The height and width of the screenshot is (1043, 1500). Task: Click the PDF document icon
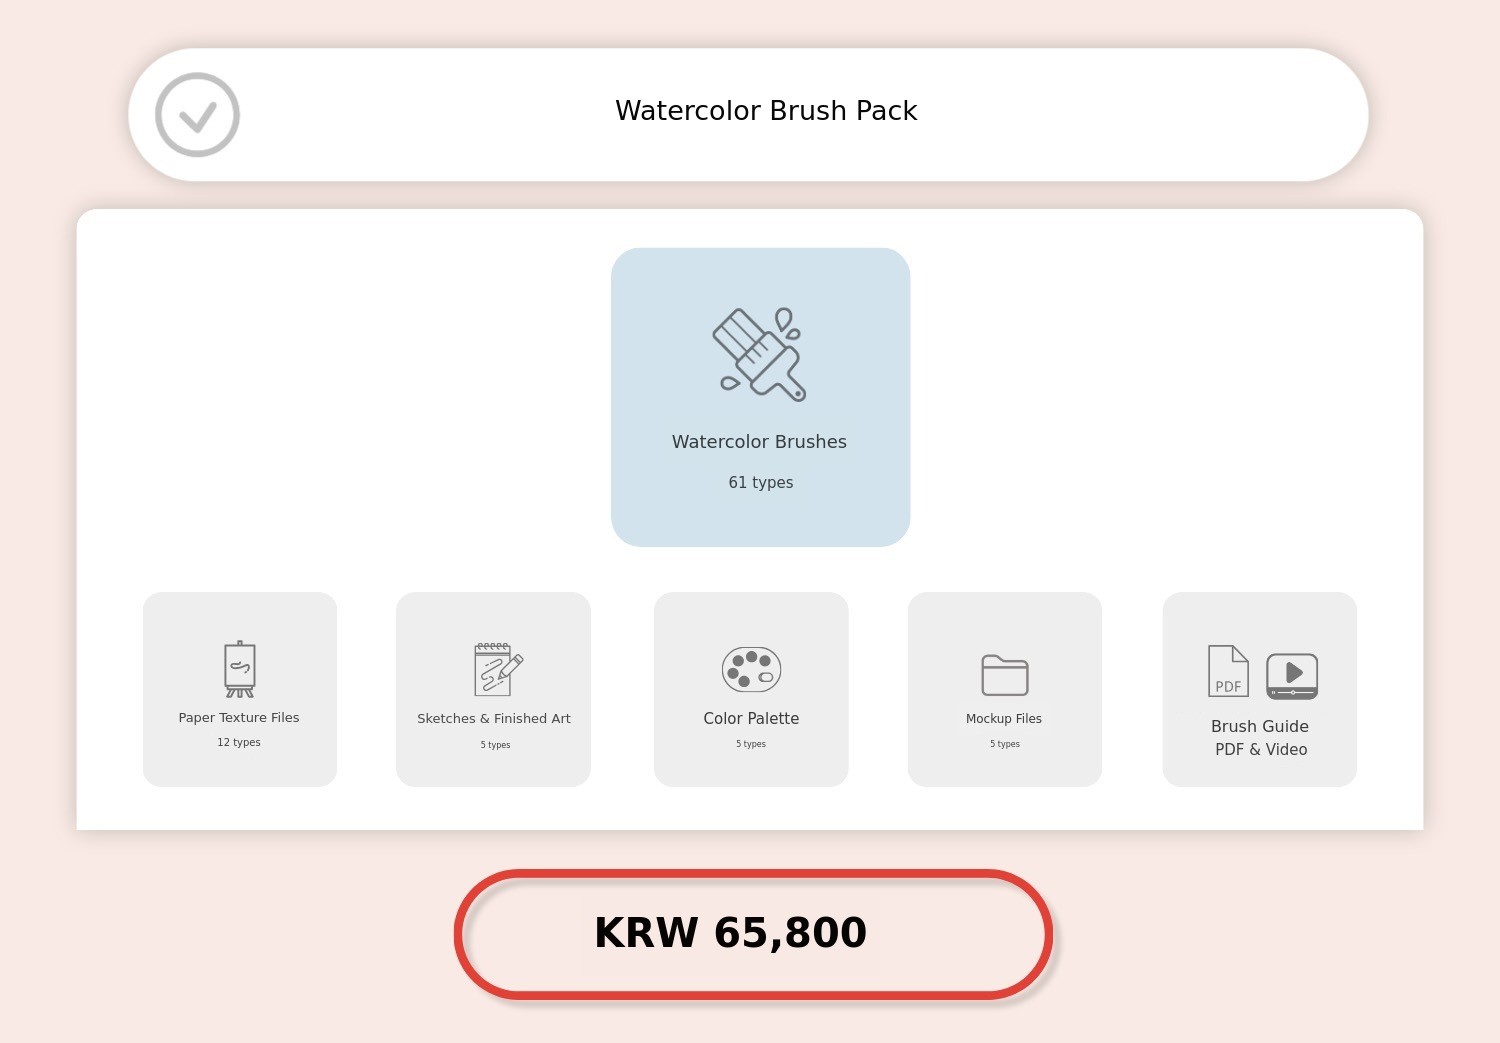(1228, 671)
